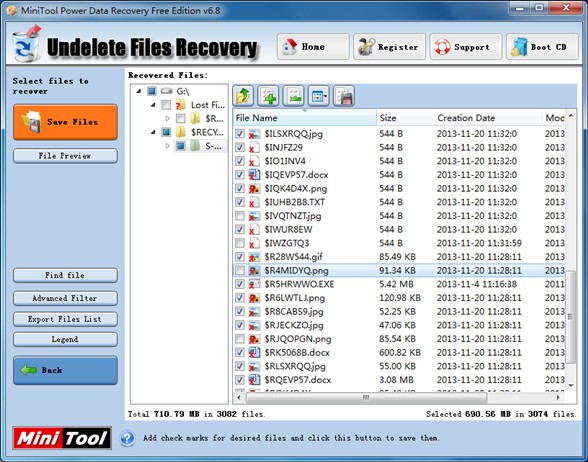Open the Support button
The width and height of the screenshot is (588, 462).
466,47
